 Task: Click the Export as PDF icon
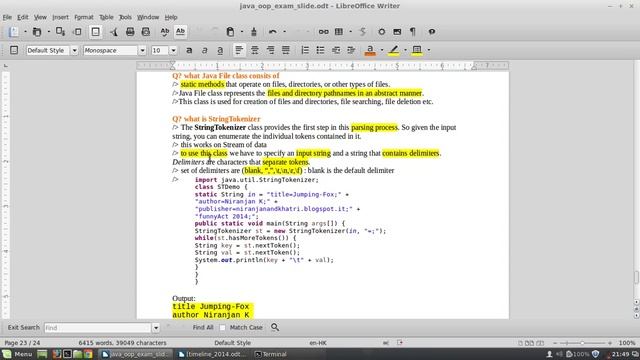click(113, 32)
